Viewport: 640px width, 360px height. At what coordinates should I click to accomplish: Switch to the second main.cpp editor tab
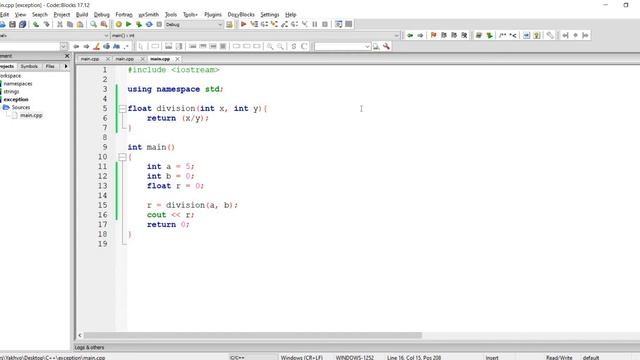coord(124,59)
